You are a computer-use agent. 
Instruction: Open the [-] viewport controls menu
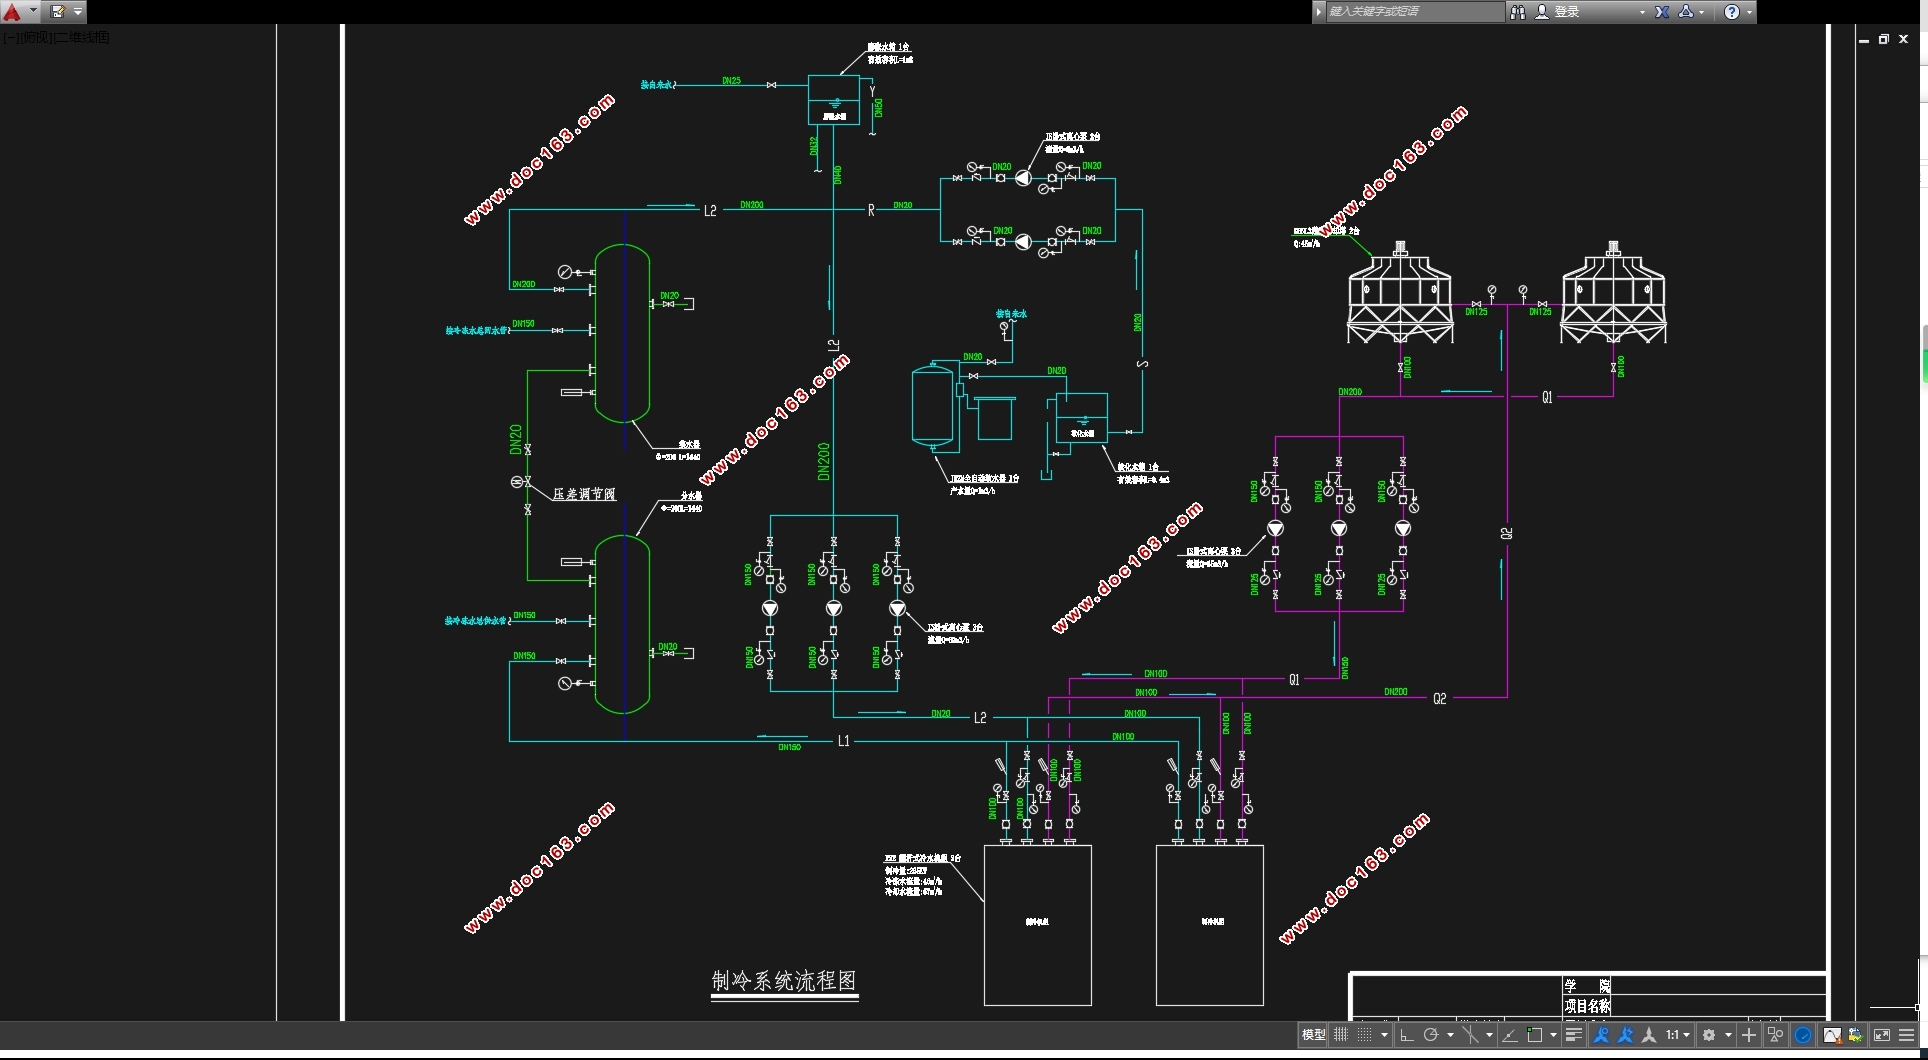pyautogui.click(x=10, y=37)
